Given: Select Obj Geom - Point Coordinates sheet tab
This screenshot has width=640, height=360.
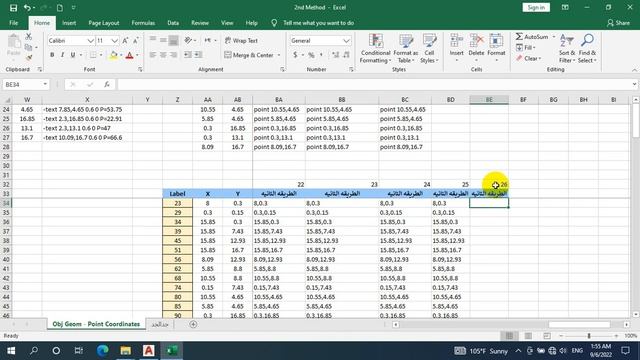Looking at the screenshot, I should click(96, 324).
